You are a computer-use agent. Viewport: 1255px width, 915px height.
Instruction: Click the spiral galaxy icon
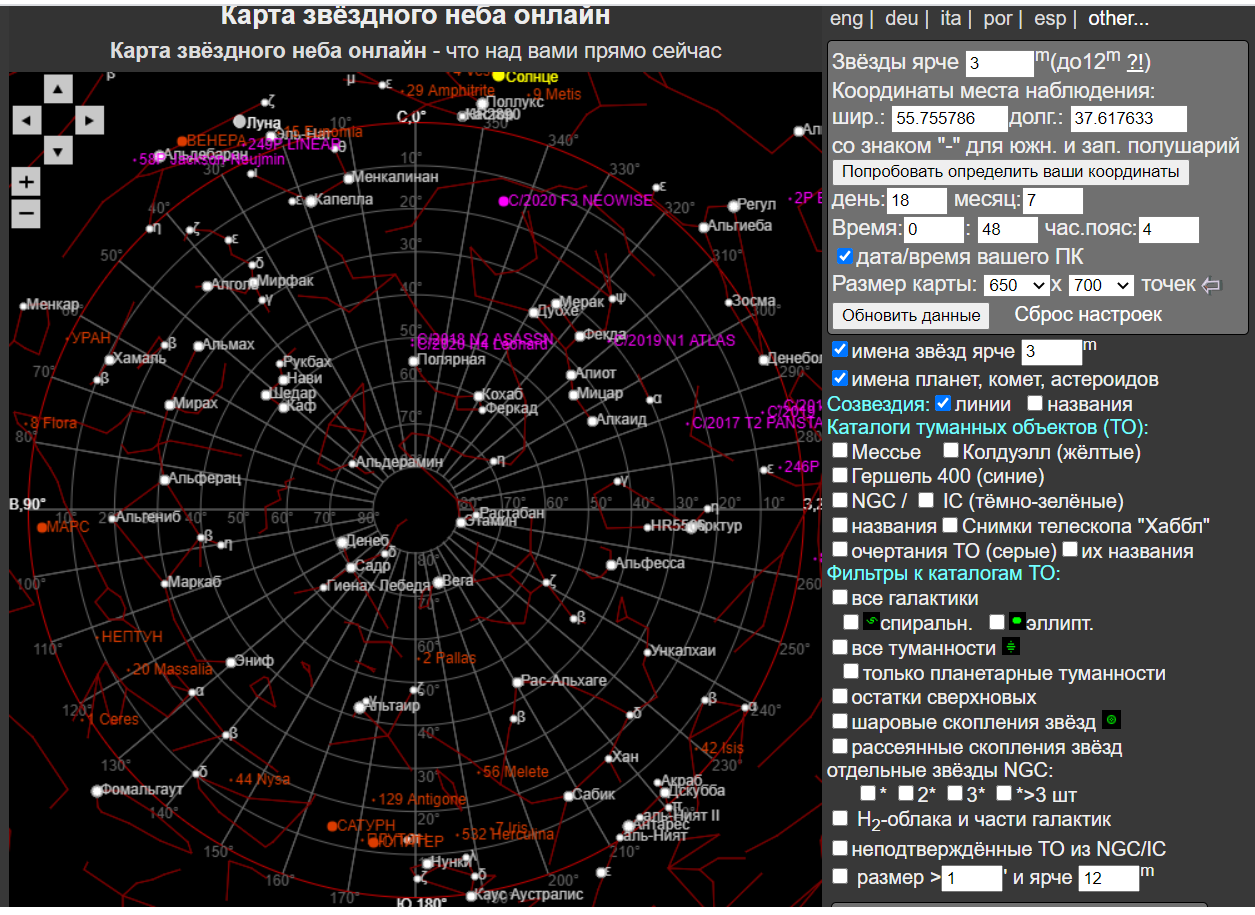871,622
